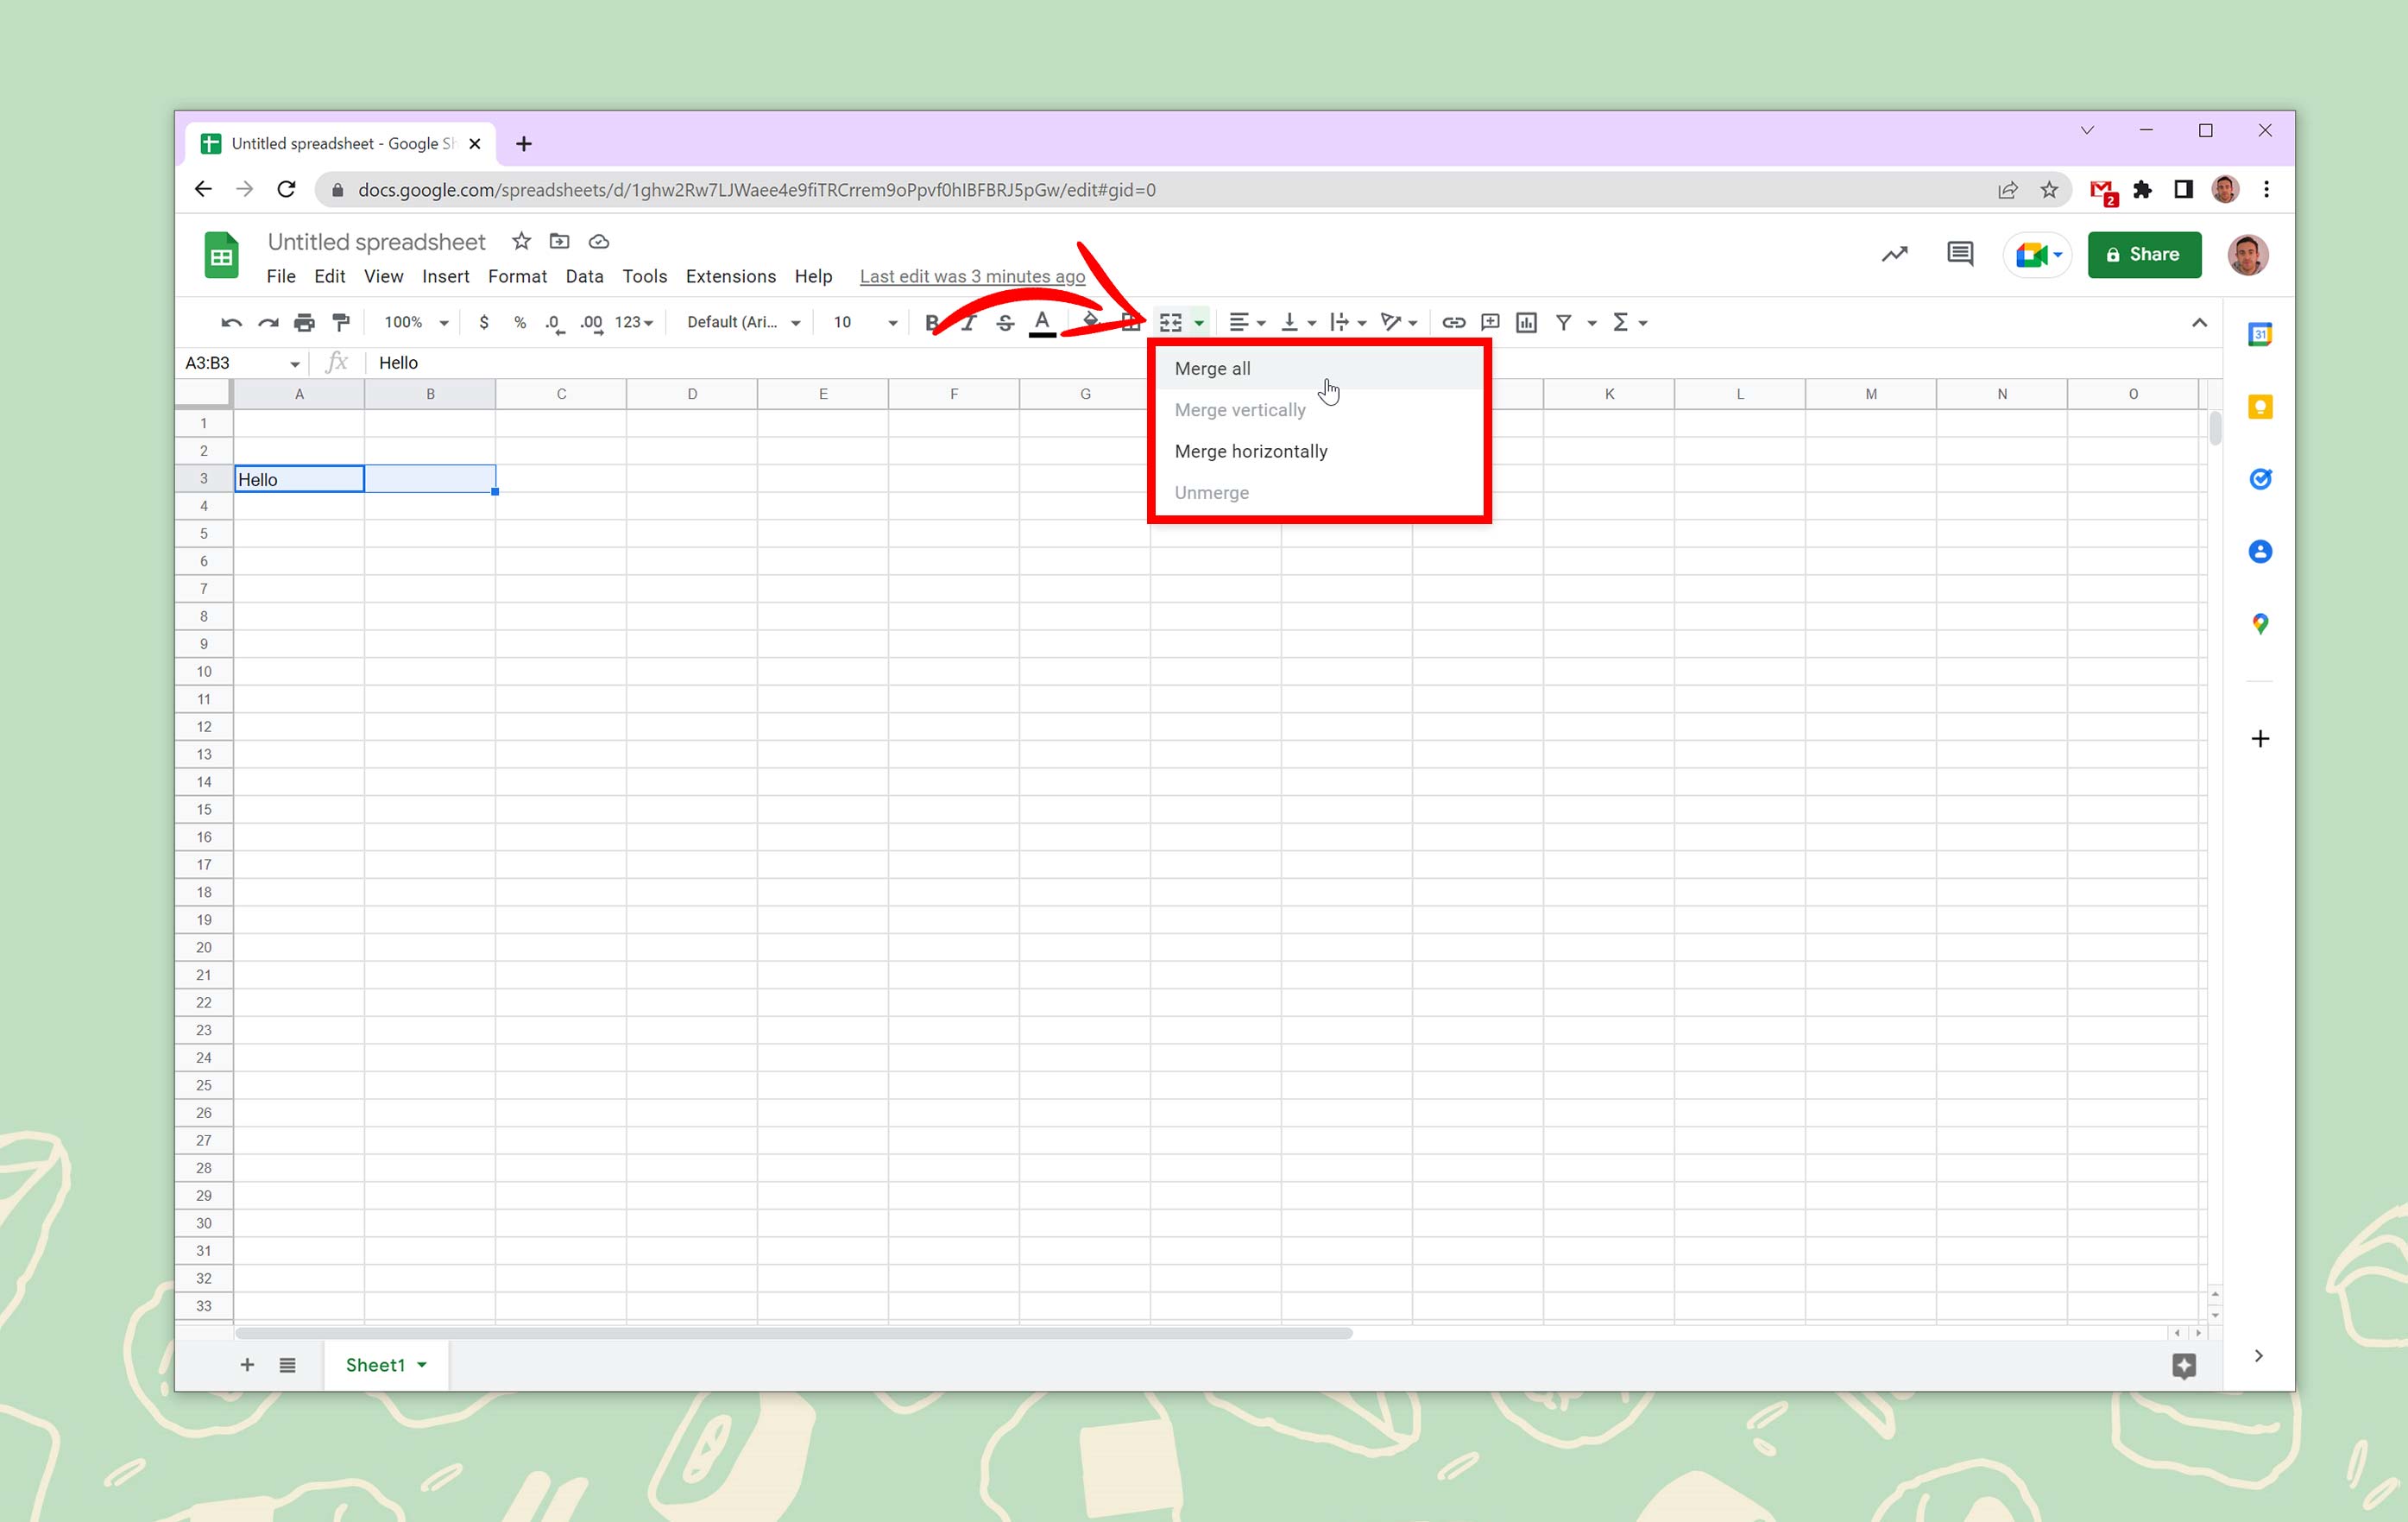Open the text color picker

[1042, 322]
